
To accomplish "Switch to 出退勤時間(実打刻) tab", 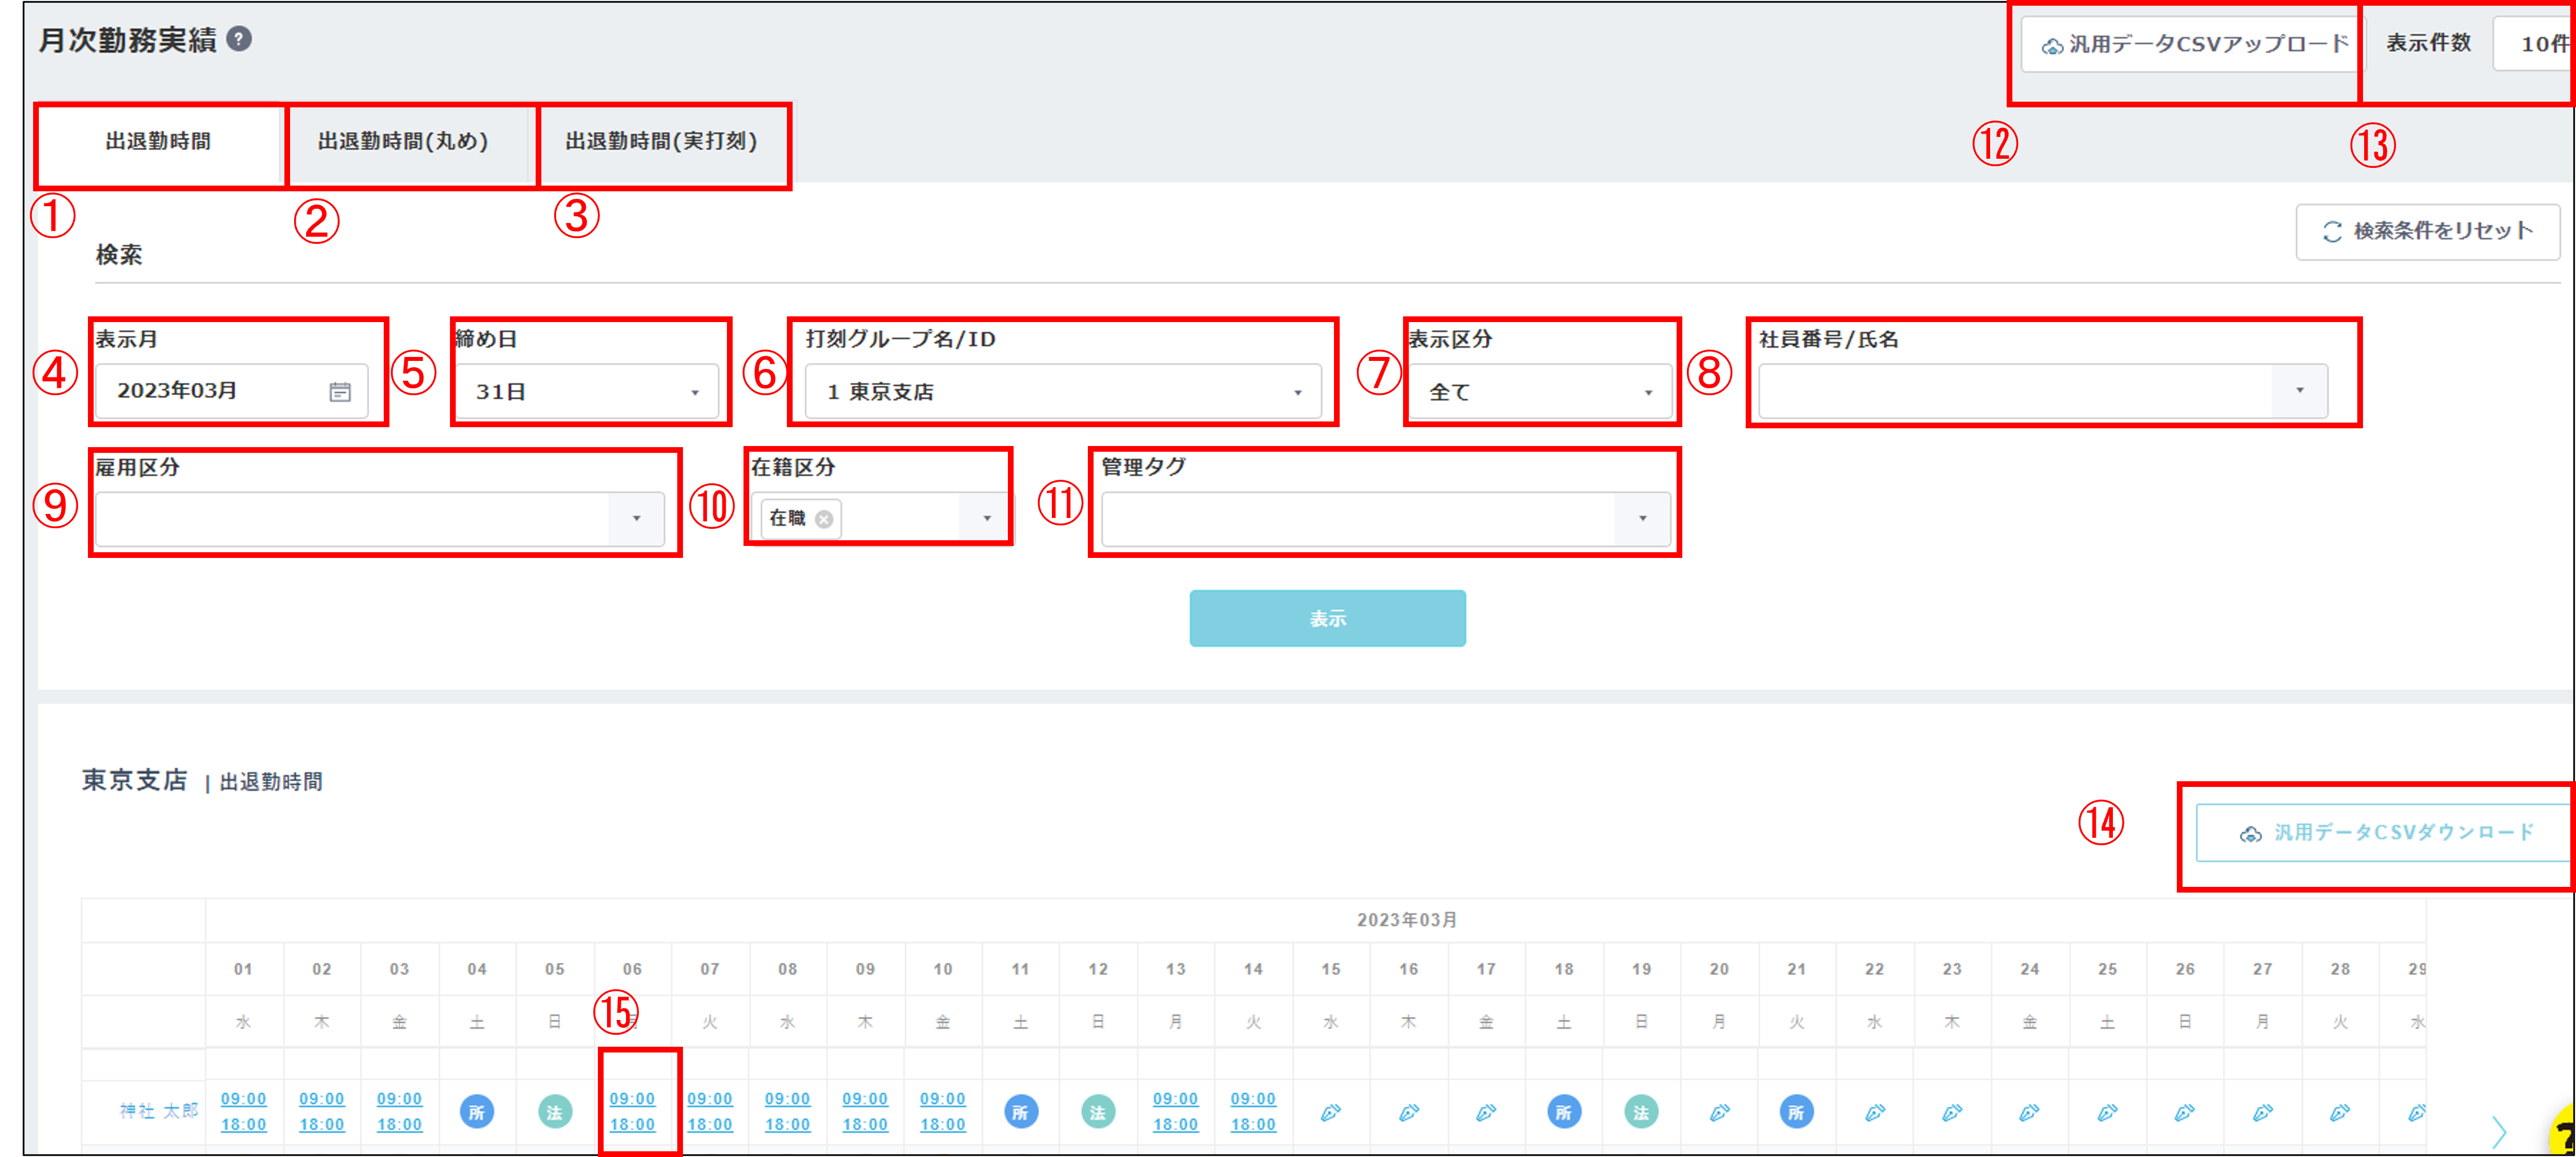I will (661, 142).
